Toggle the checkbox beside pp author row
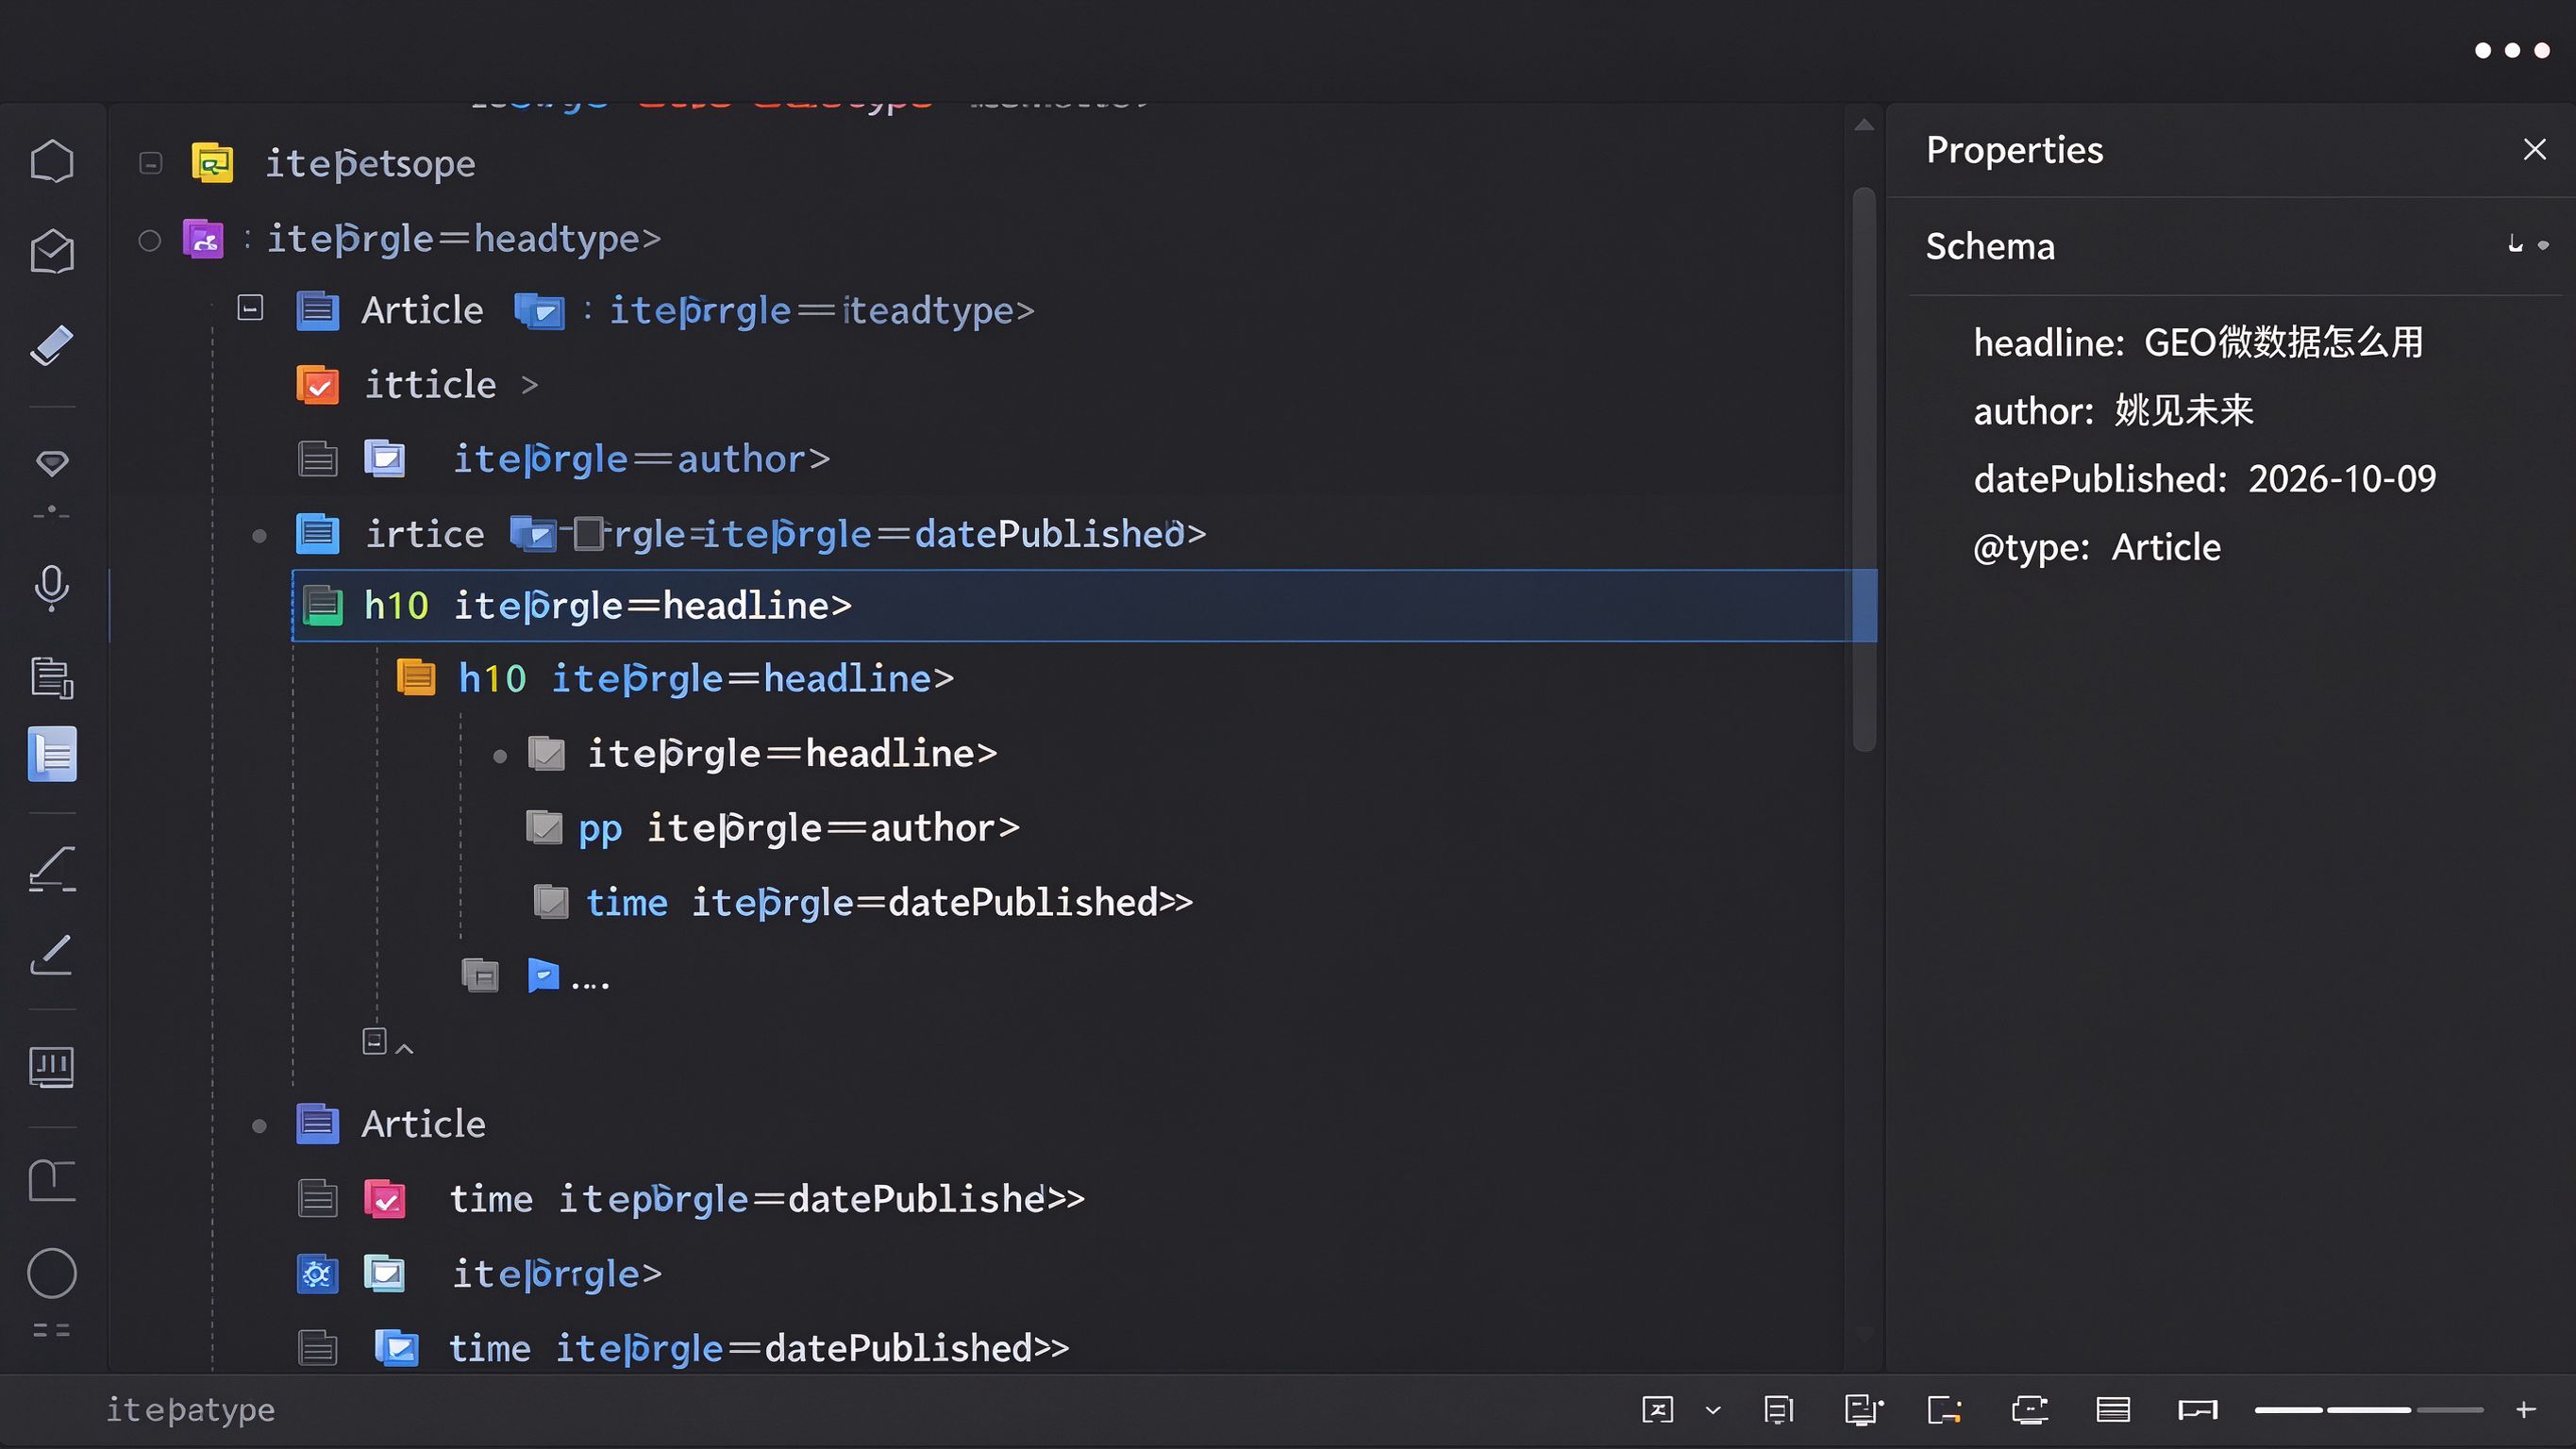 [544, 828]
